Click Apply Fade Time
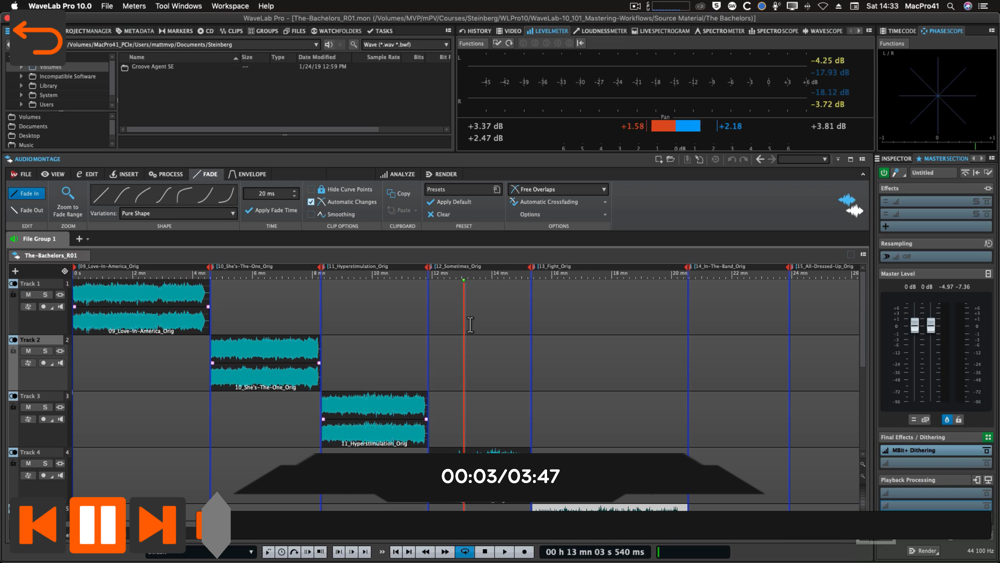 271,210
